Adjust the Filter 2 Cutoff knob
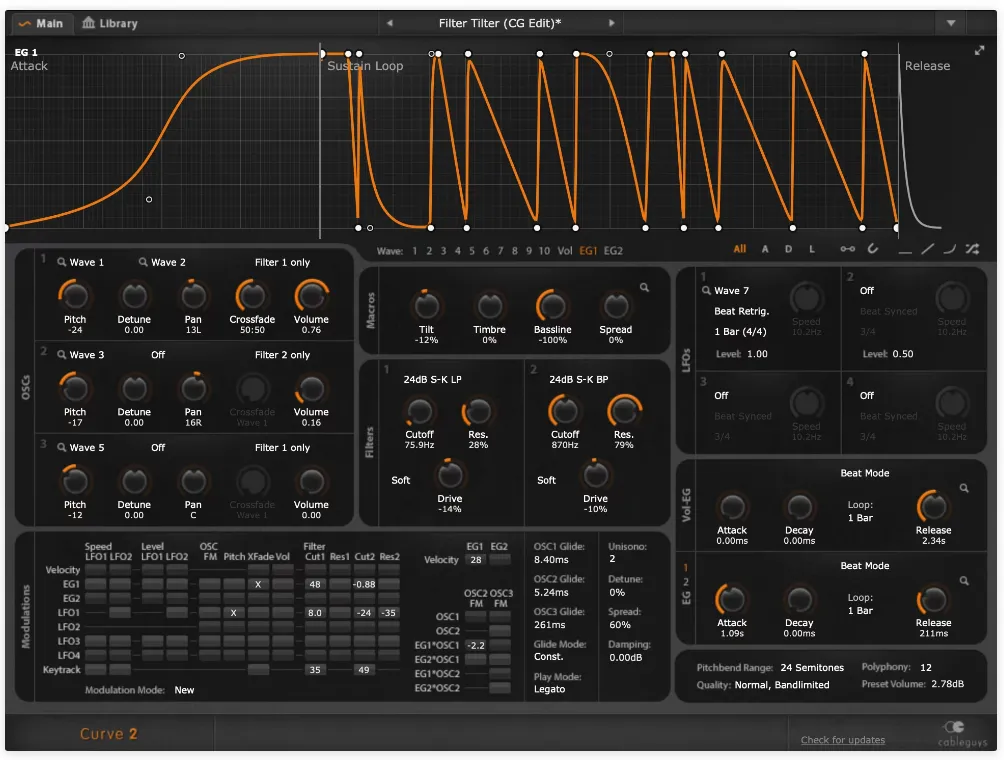The image size is (1004, 760). [564, 410]
